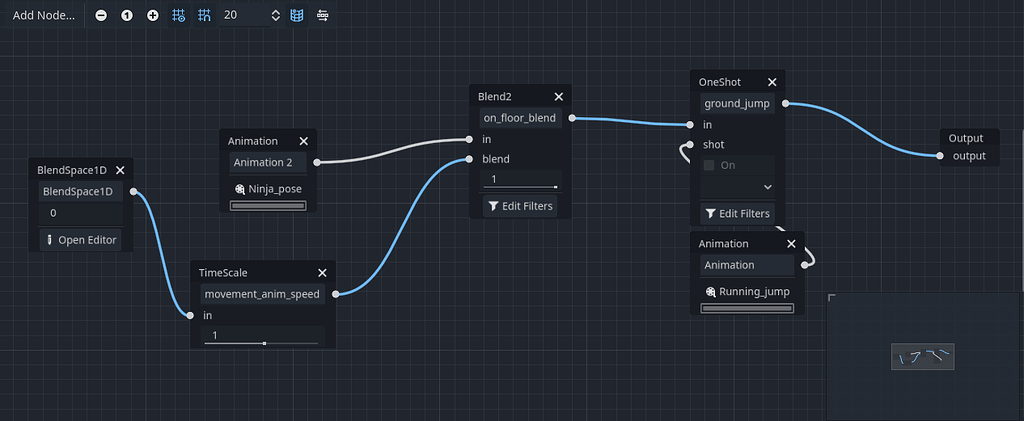The height and width of the screenshot is (421, 1024).
Task: Select the Ninja_pose animation button
Action: pos(268,189)
